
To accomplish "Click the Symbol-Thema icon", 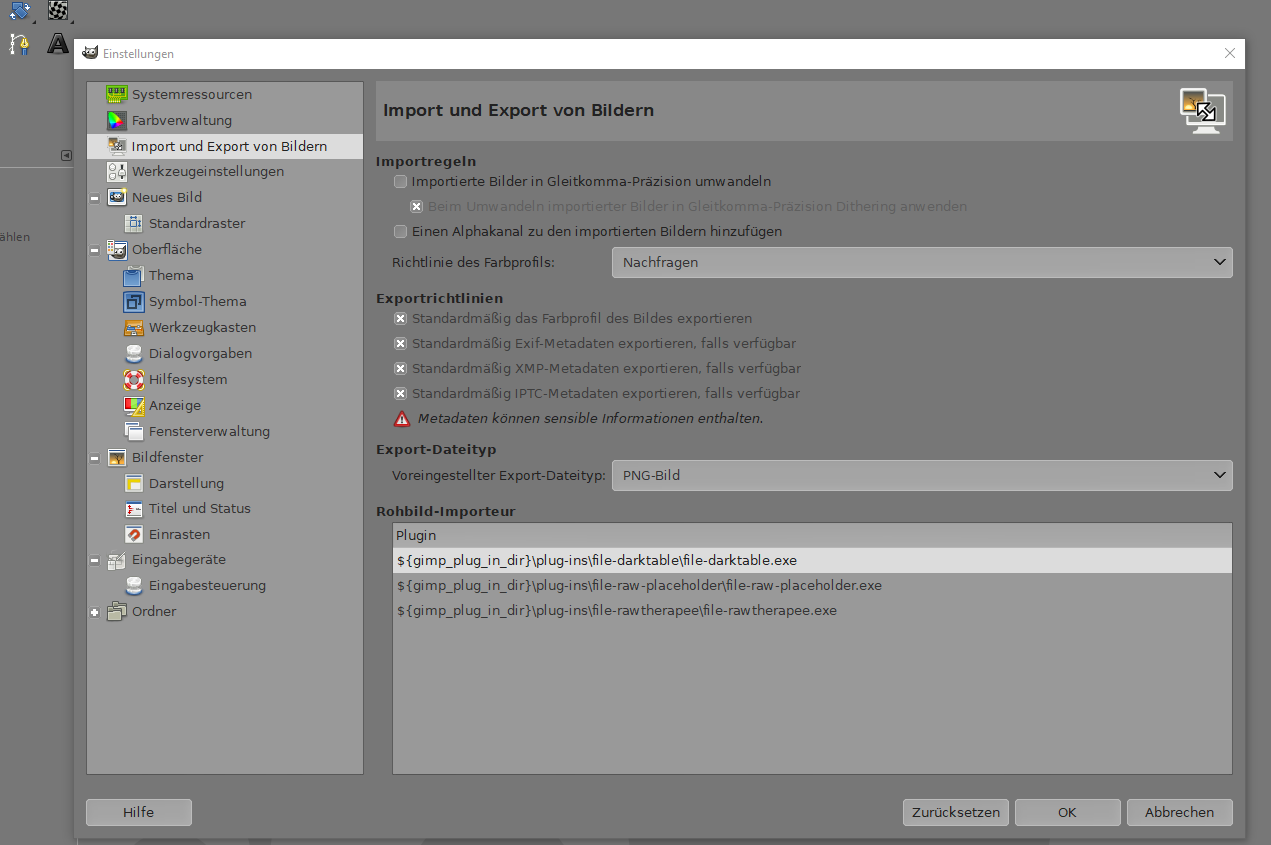I will pyautogui.click(x=134, y=302).
